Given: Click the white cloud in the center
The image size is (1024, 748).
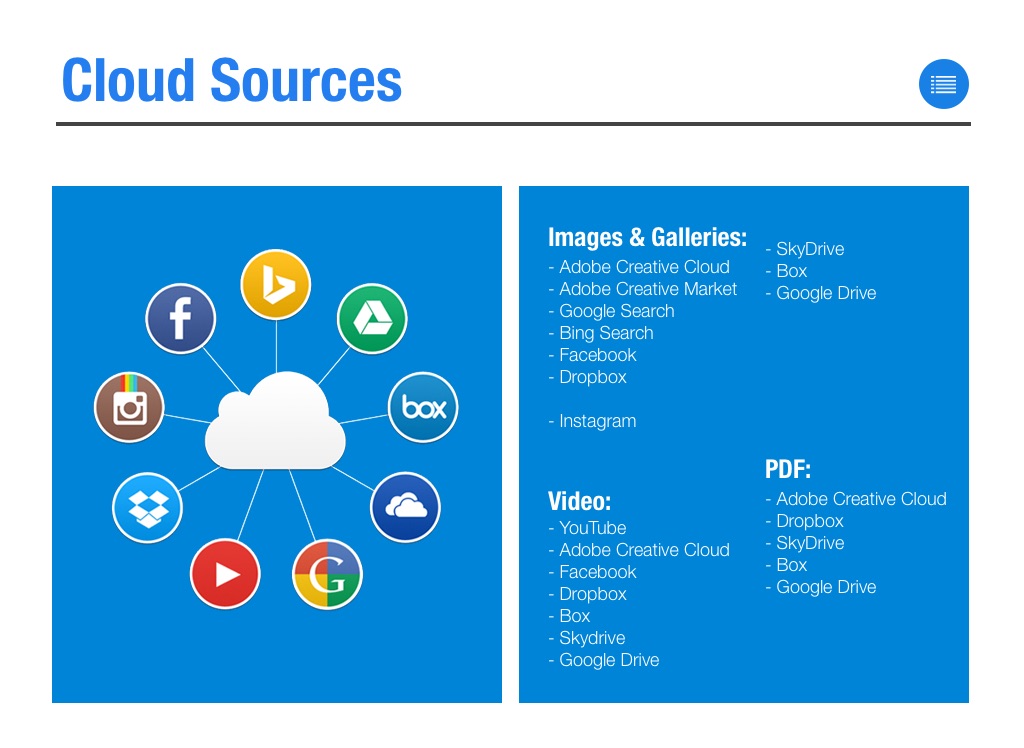Looking at the screenshot, I should 275,422.
